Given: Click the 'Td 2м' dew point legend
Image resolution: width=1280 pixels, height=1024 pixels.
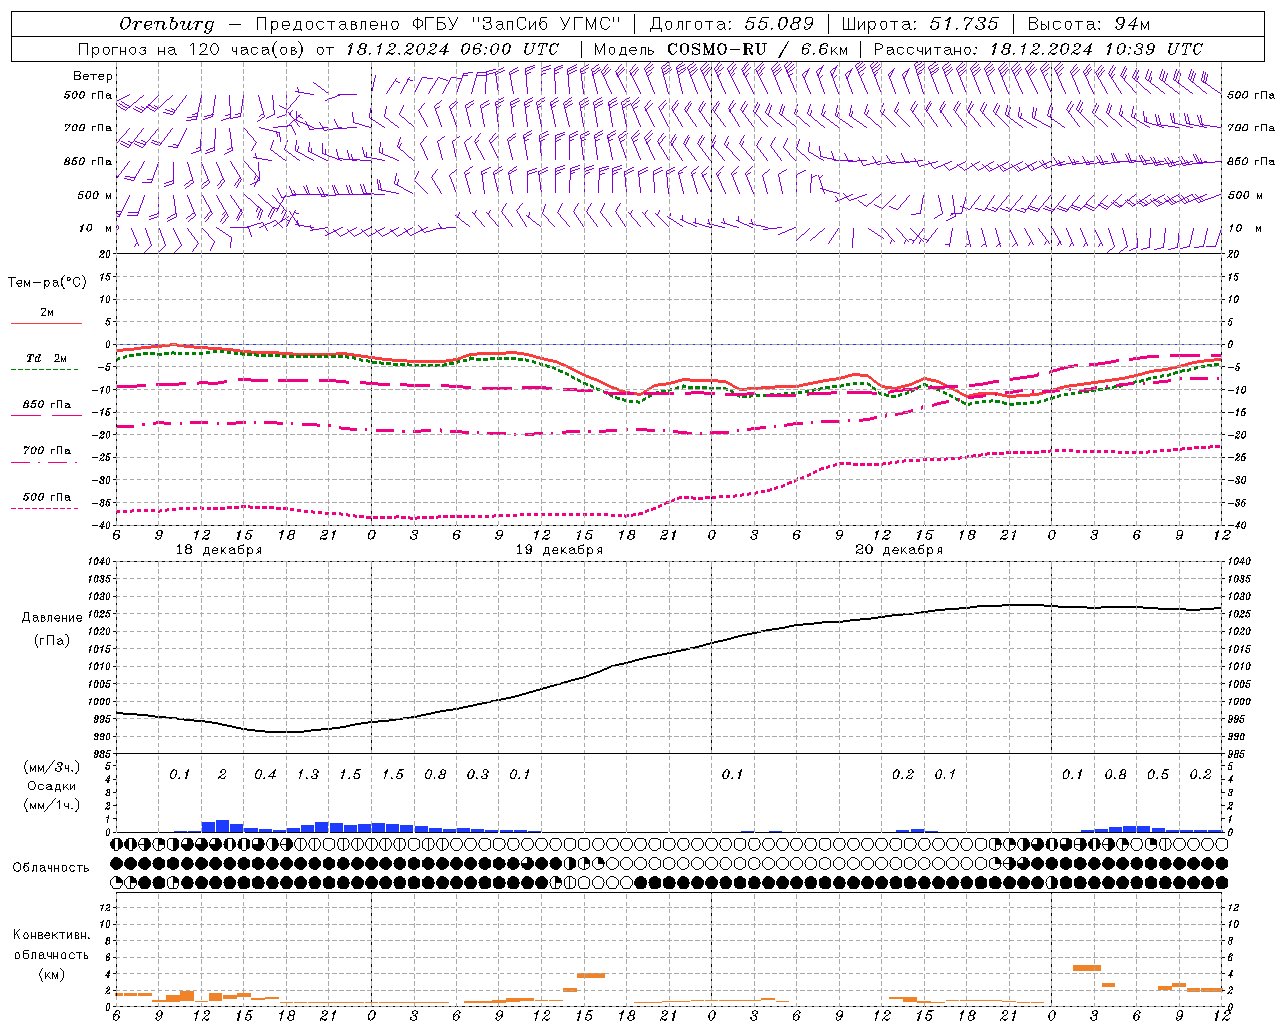Looking at the screenshot, I should click(x=47, y=358).
